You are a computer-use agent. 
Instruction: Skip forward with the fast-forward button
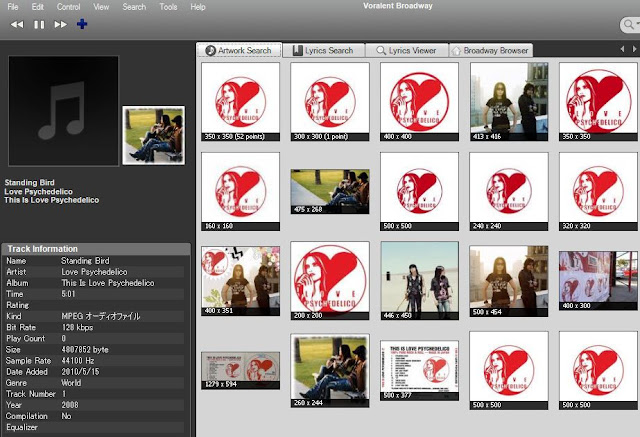pyautogui.click(x=61, y=24)
